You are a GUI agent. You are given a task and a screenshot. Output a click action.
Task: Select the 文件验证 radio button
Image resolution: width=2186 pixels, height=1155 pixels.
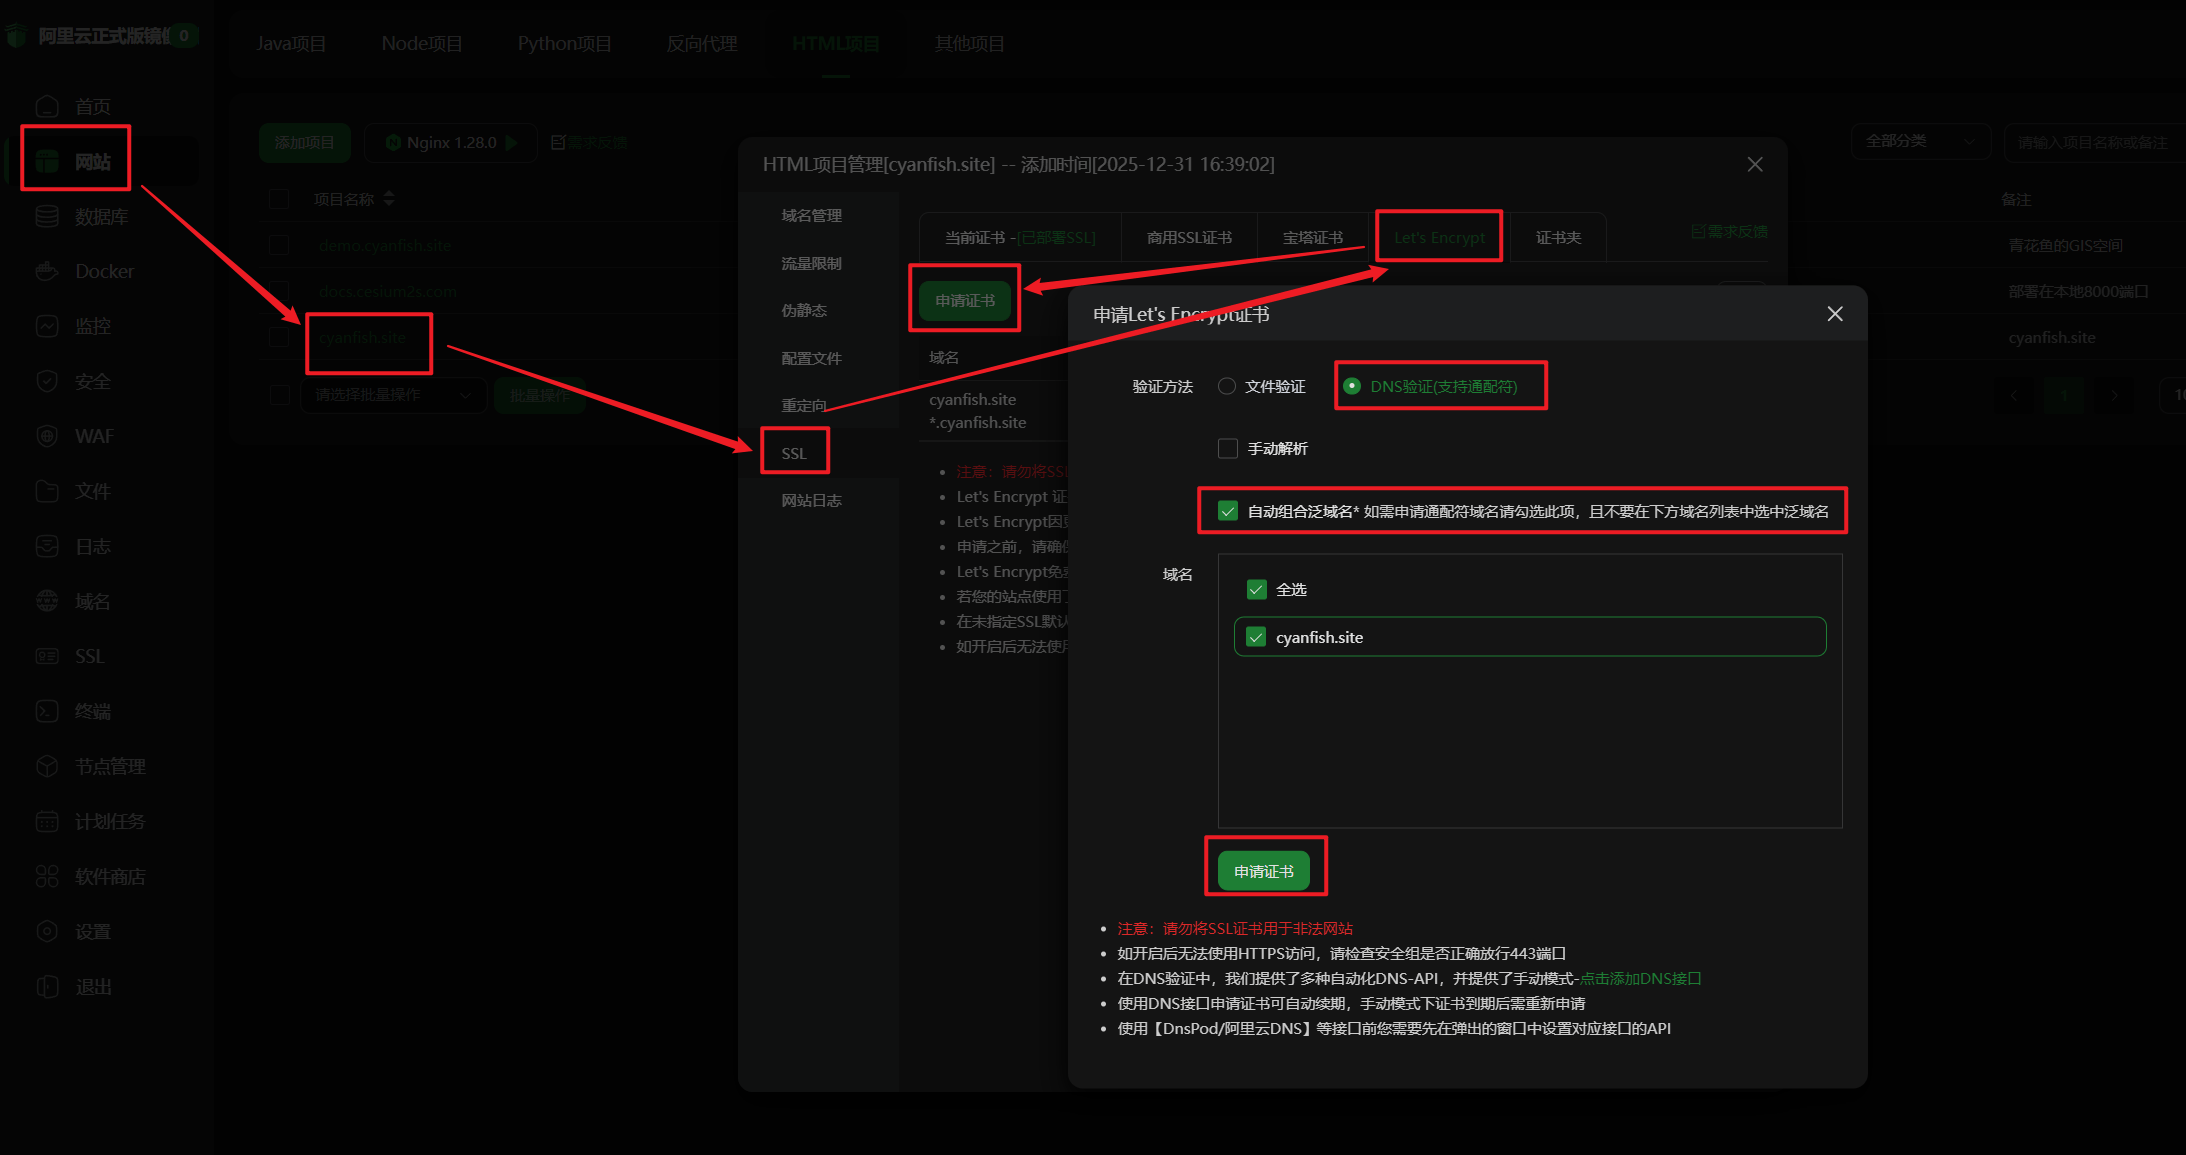[x=1227, y=386]
